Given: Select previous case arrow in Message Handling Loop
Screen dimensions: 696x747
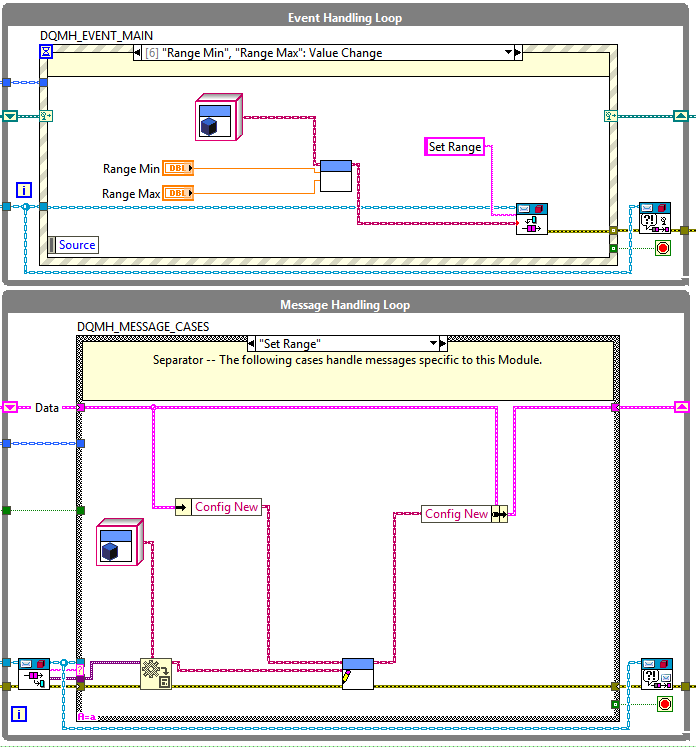Looking at the screenshot, I should pyautogui.click(x=252, y=343).
